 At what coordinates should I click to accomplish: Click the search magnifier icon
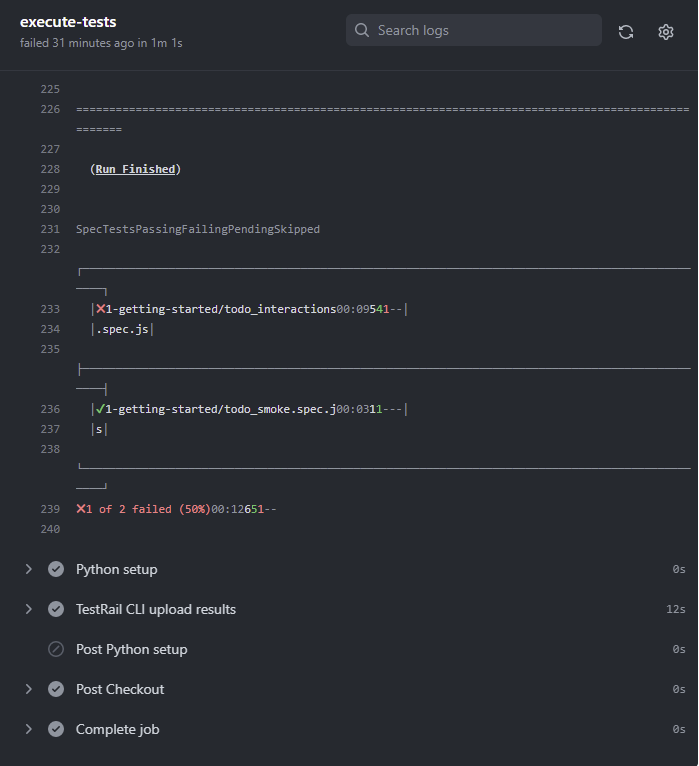(362, 30)
